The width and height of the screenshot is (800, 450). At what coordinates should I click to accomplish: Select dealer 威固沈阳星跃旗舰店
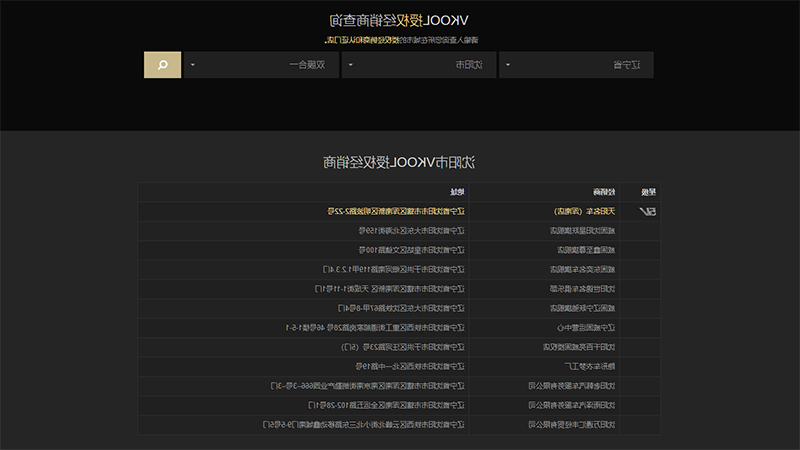tap(583, 231)
